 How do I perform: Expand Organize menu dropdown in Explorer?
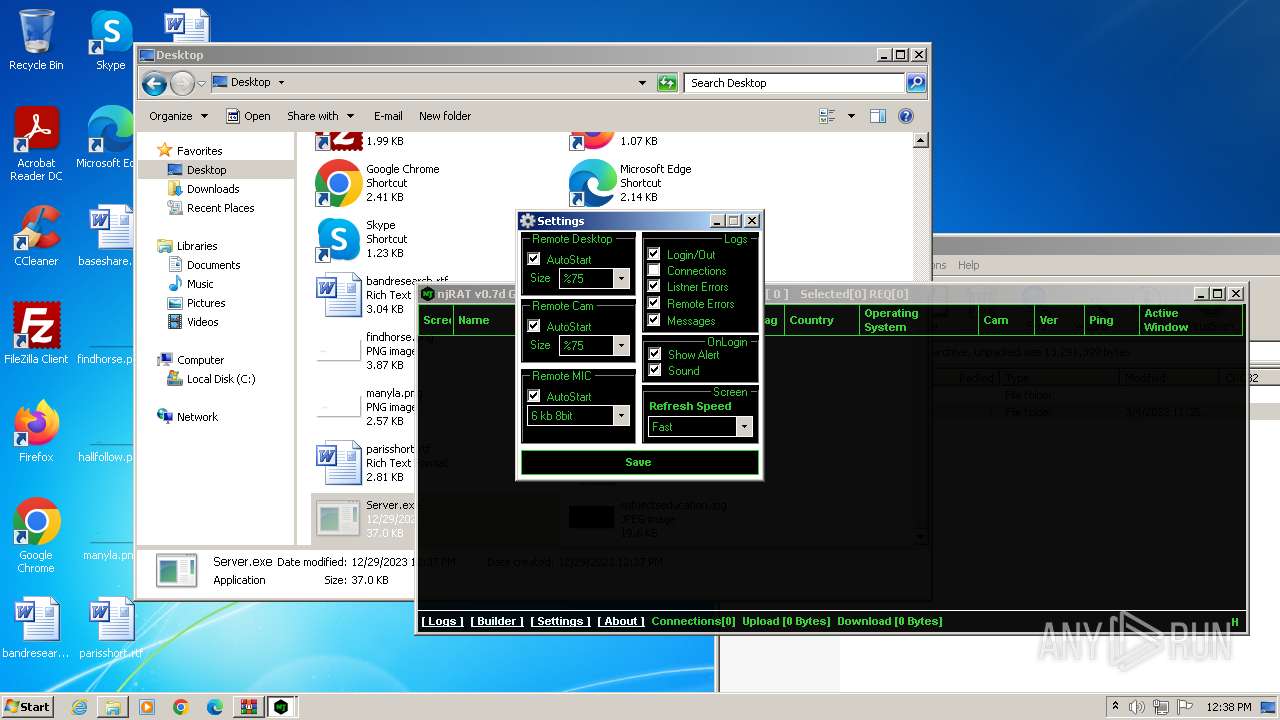click(178, 116)
